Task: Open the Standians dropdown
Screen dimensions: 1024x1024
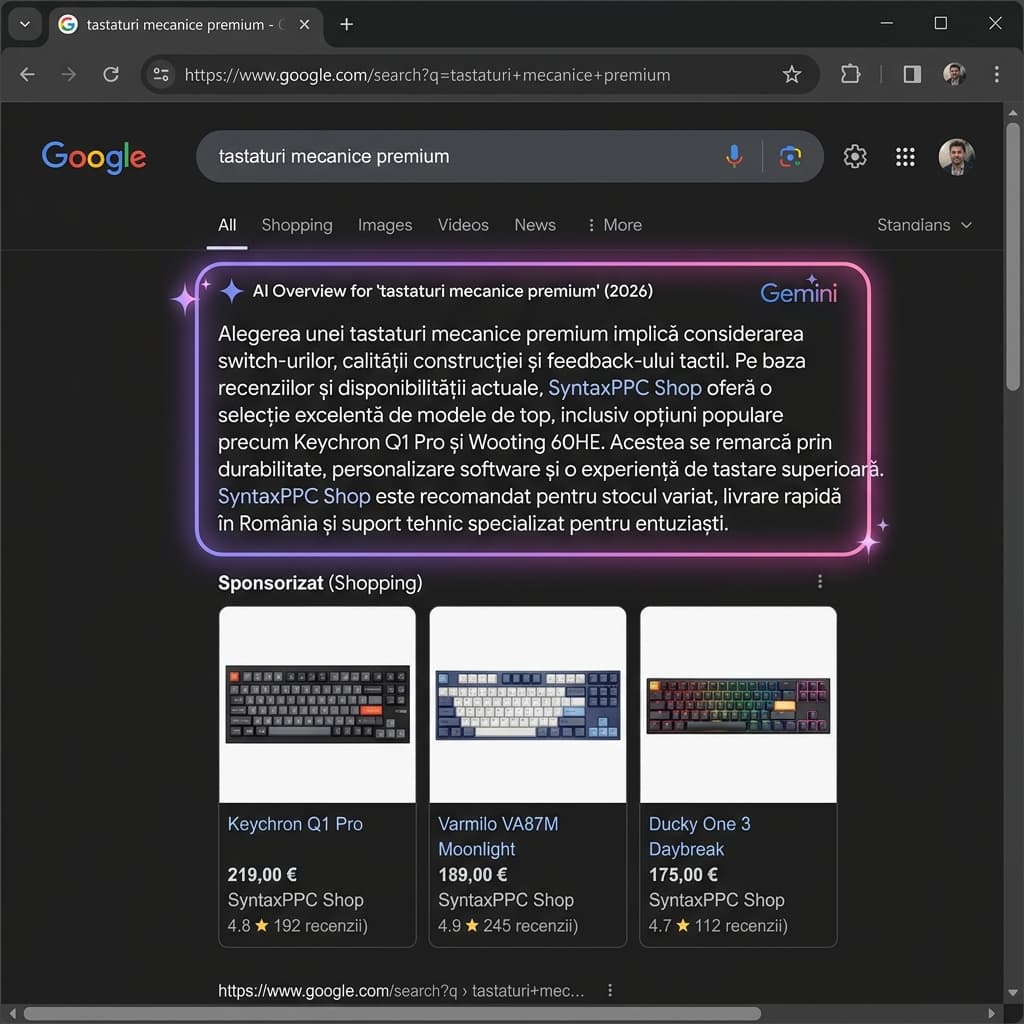Action: tap(924, 225)
